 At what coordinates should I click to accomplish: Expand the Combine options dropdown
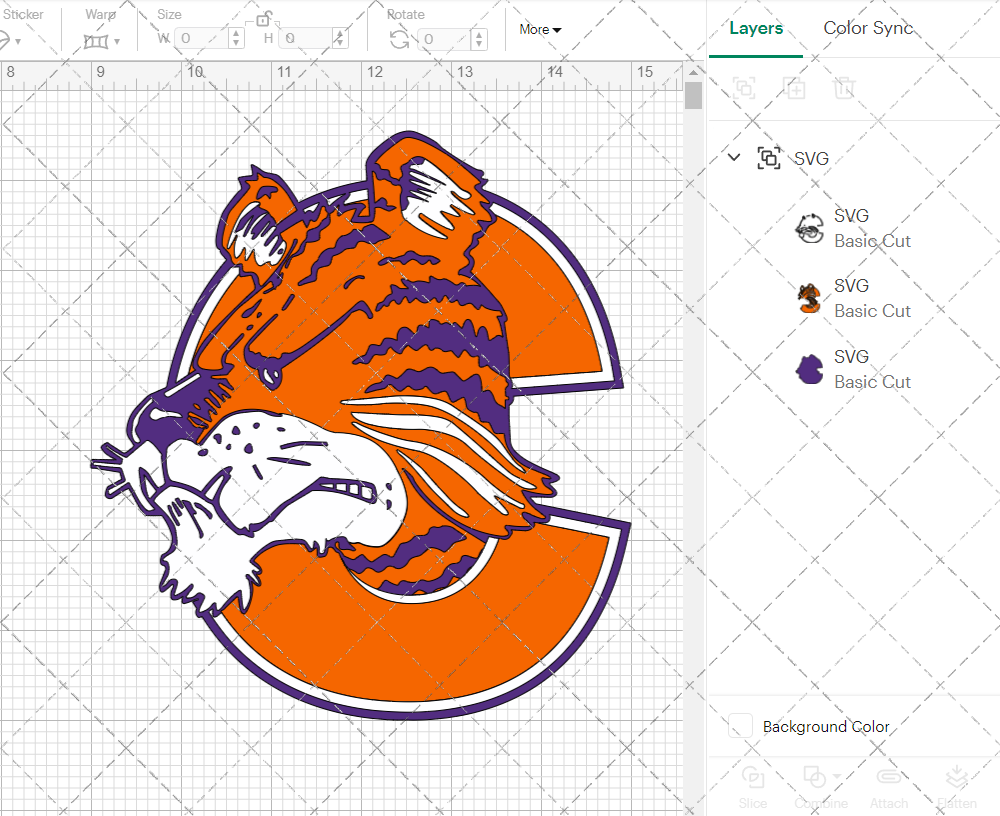tap(836, 778)
